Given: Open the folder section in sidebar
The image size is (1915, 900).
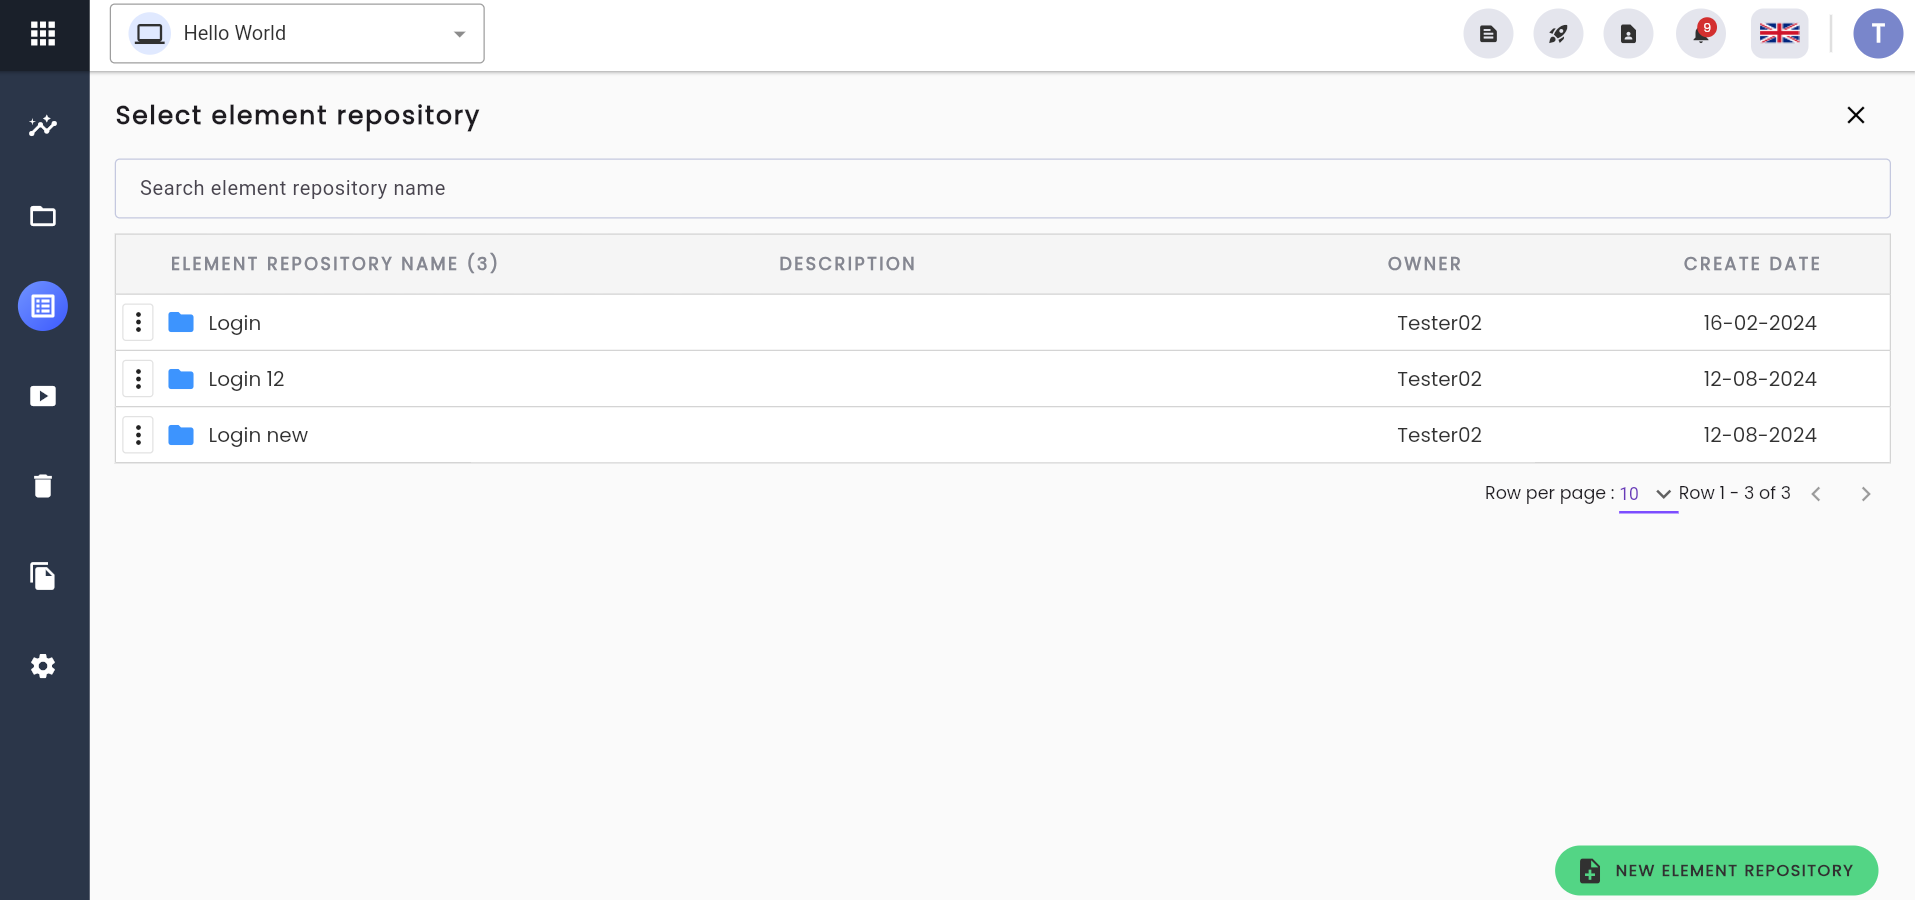Looking at the screenshot, I should (43, 216).
